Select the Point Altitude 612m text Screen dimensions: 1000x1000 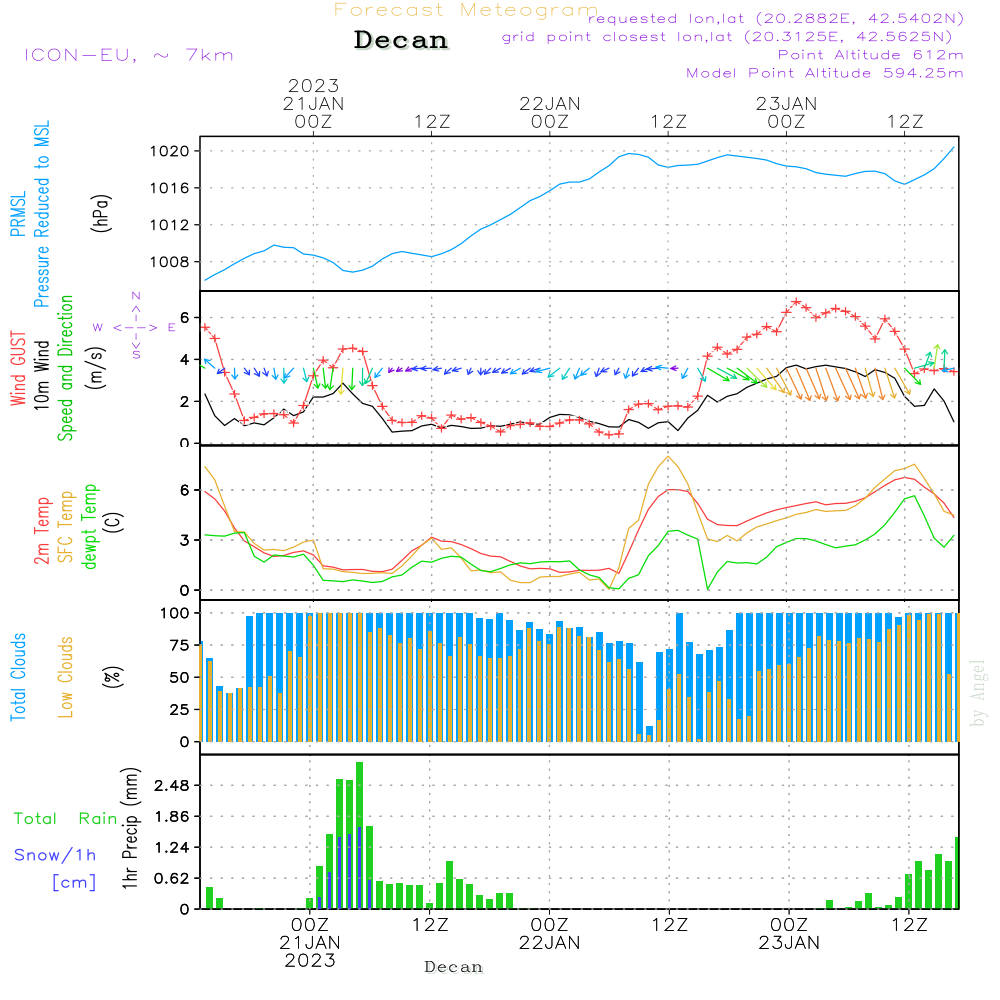click(870, 55)
